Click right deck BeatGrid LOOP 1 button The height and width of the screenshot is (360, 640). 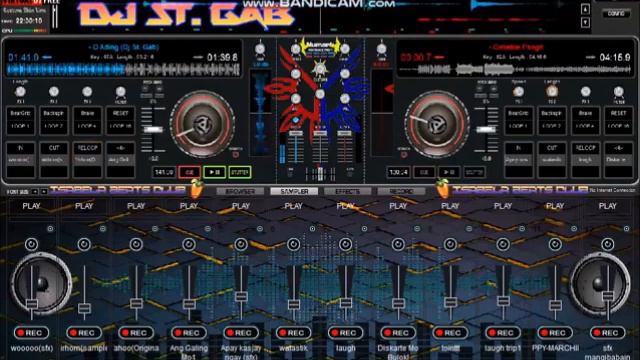click(518, 120)
